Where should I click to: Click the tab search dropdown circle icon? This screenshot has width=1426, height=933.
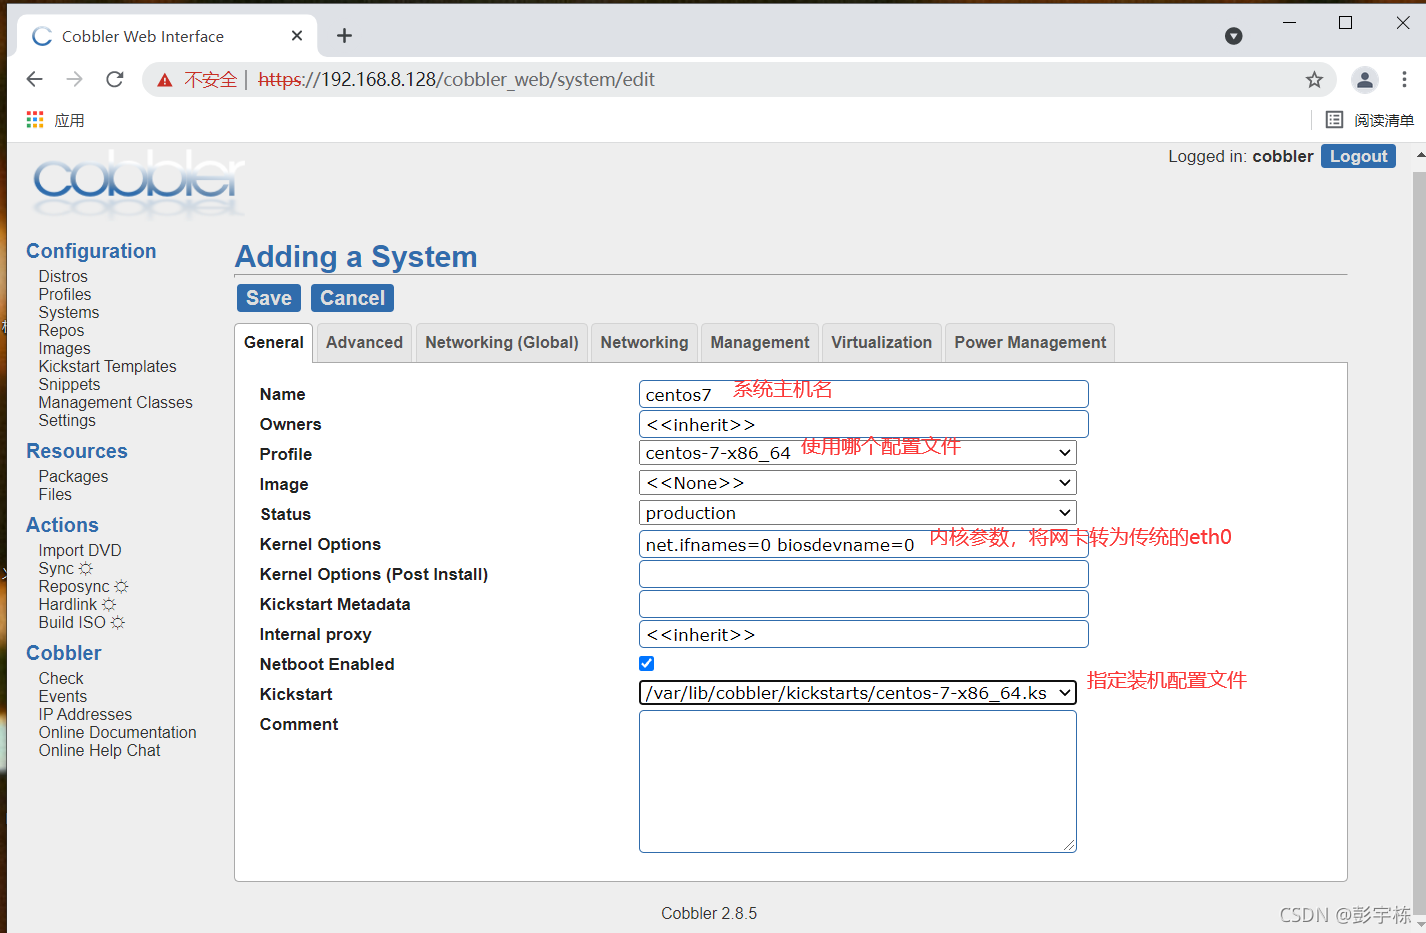[1234, 36]
